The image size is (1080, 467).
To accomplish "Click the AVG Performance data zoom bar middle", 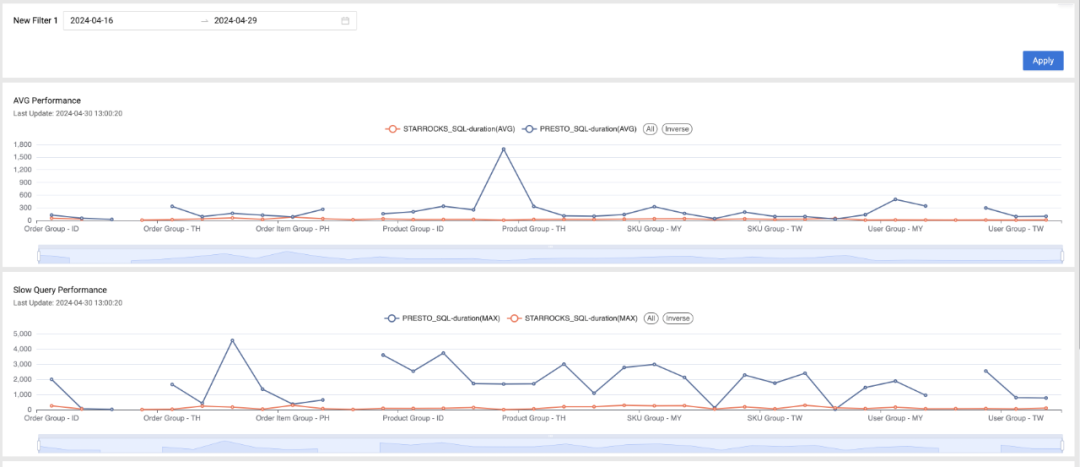I will [x=550, y=255].
